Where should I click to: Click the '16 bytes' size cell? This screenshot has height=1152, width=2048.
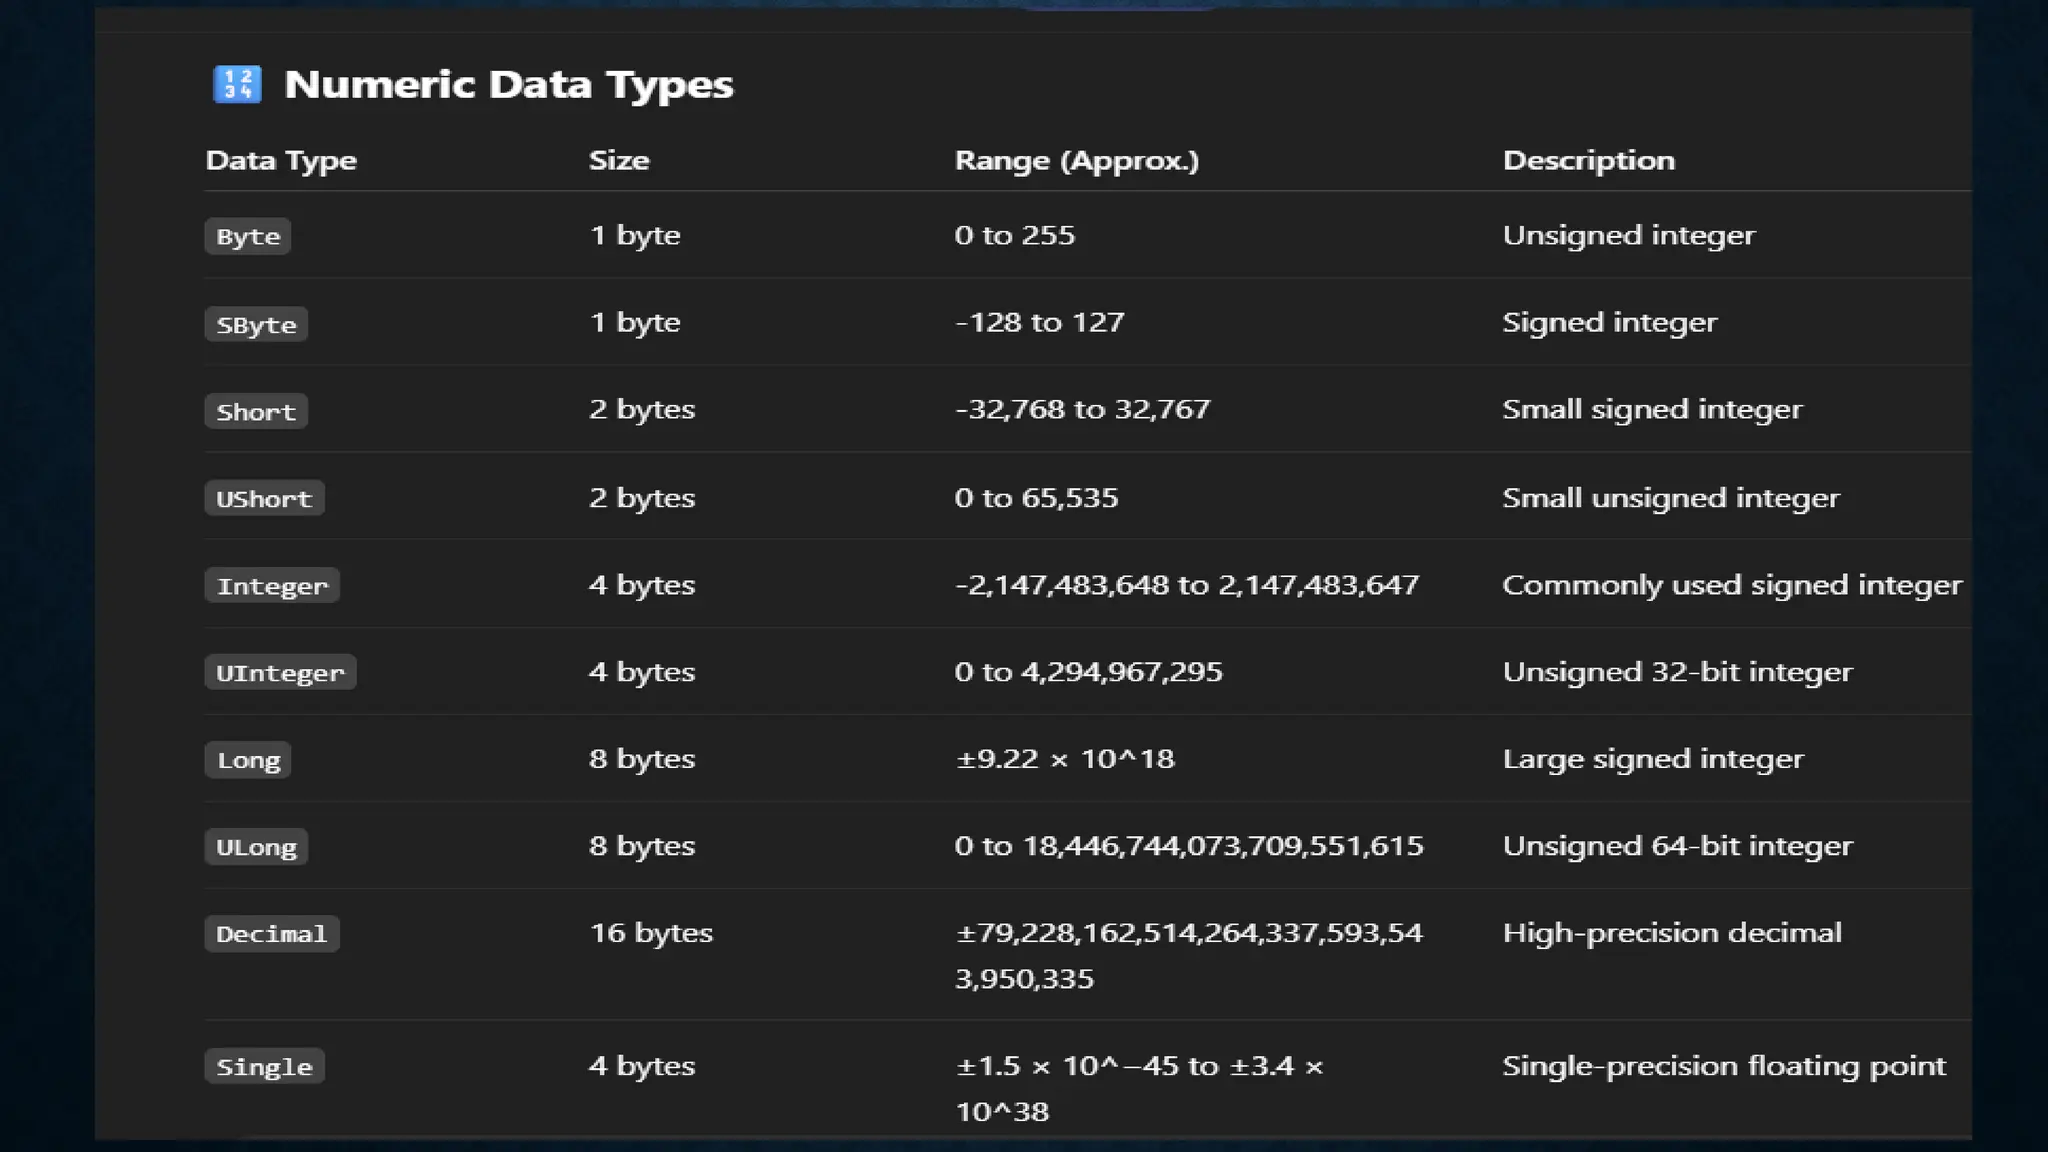651,933
